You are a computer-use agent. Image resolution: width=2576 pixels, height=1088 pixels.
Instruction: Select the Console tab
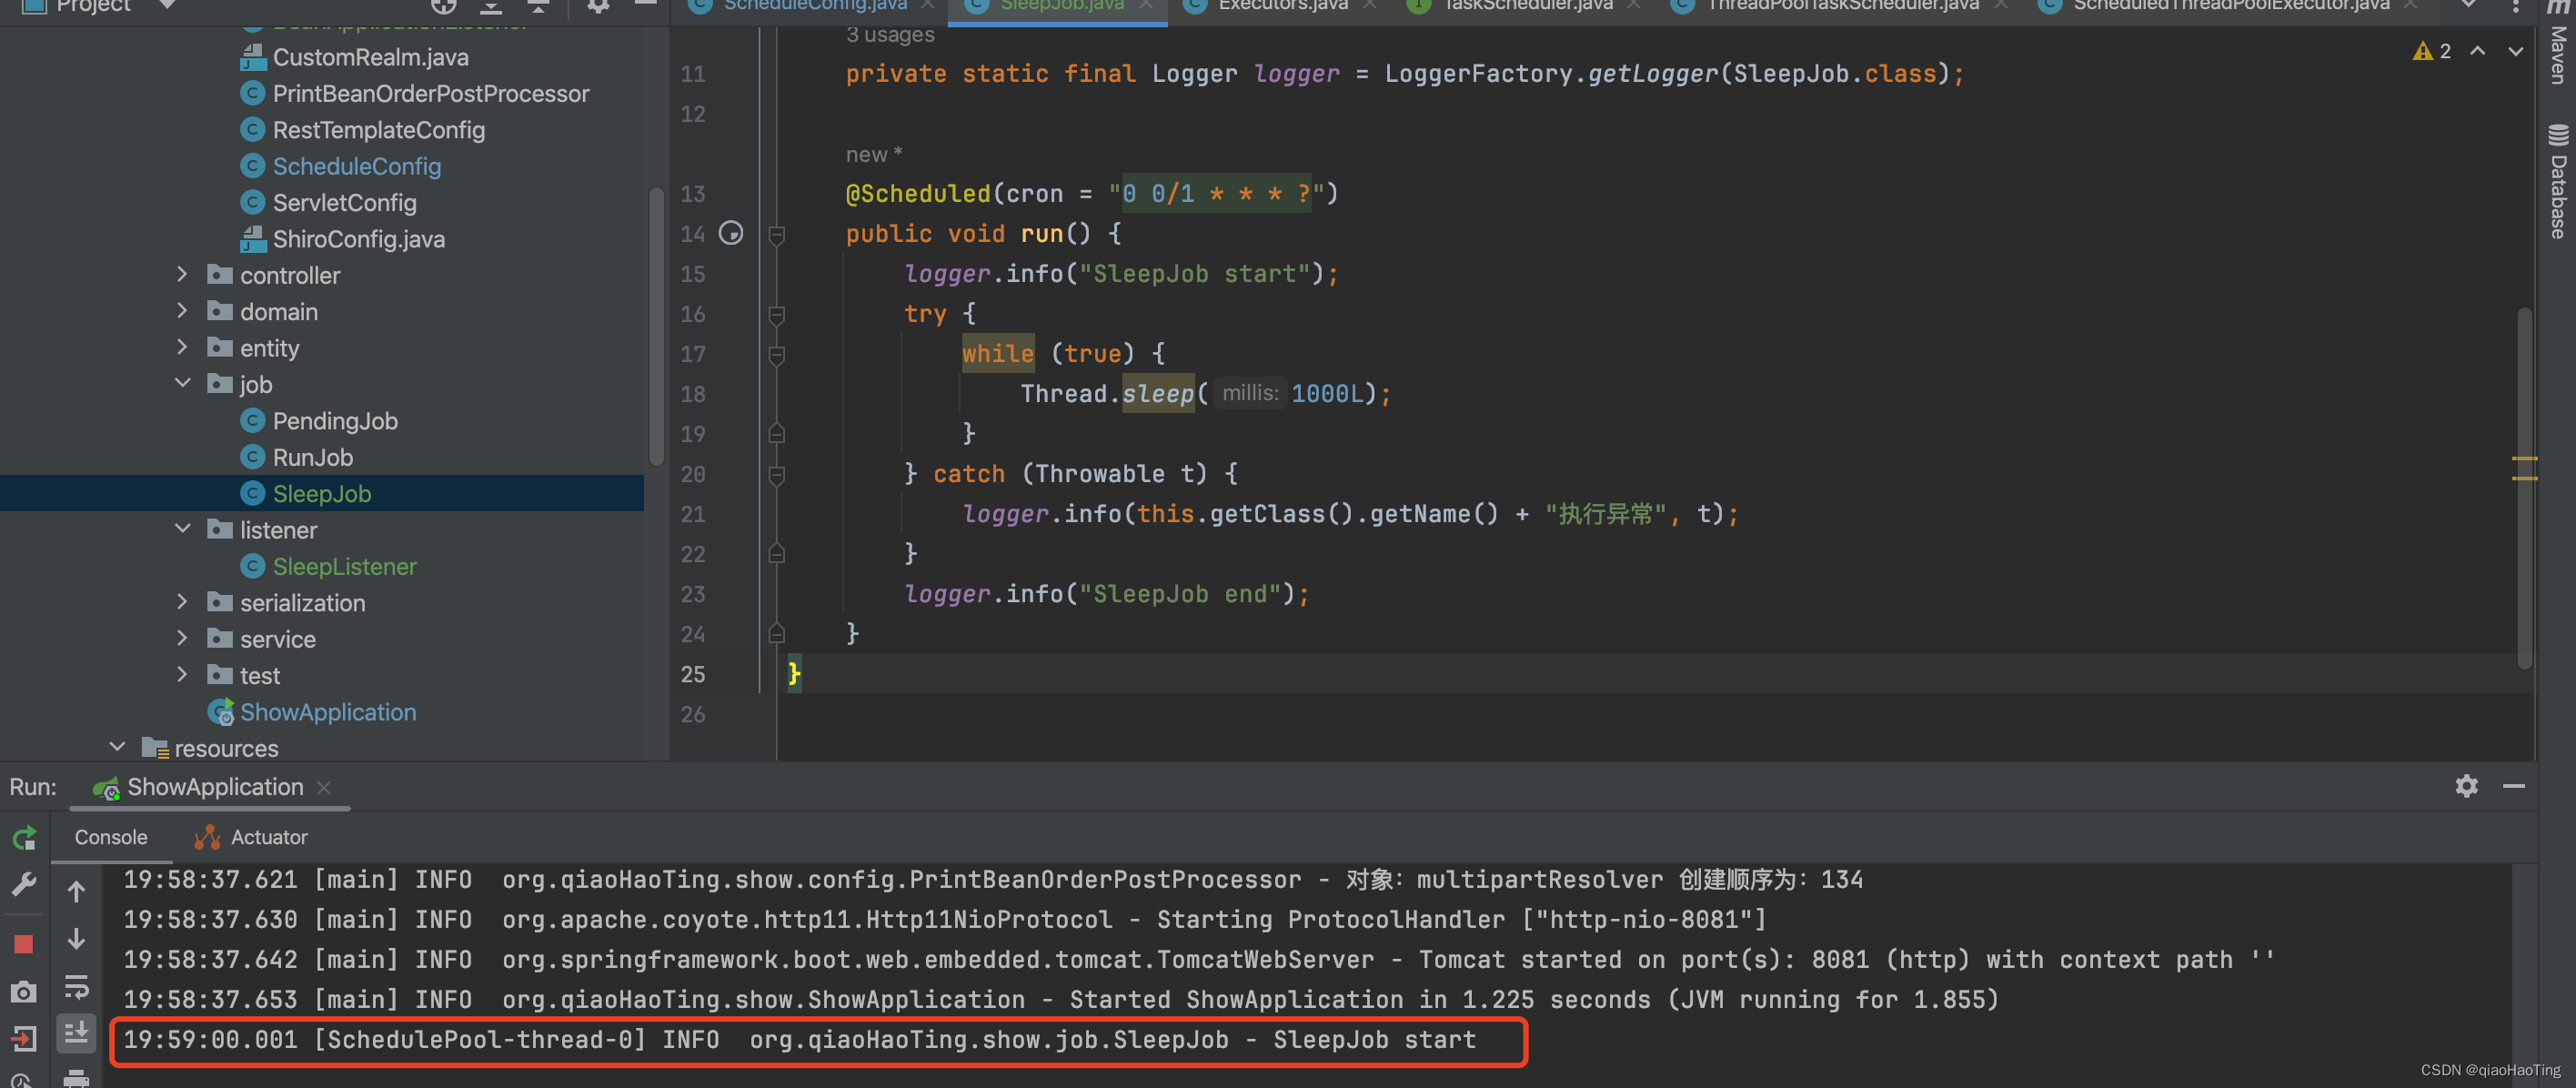pyautogui.click(x=110, y=837)
